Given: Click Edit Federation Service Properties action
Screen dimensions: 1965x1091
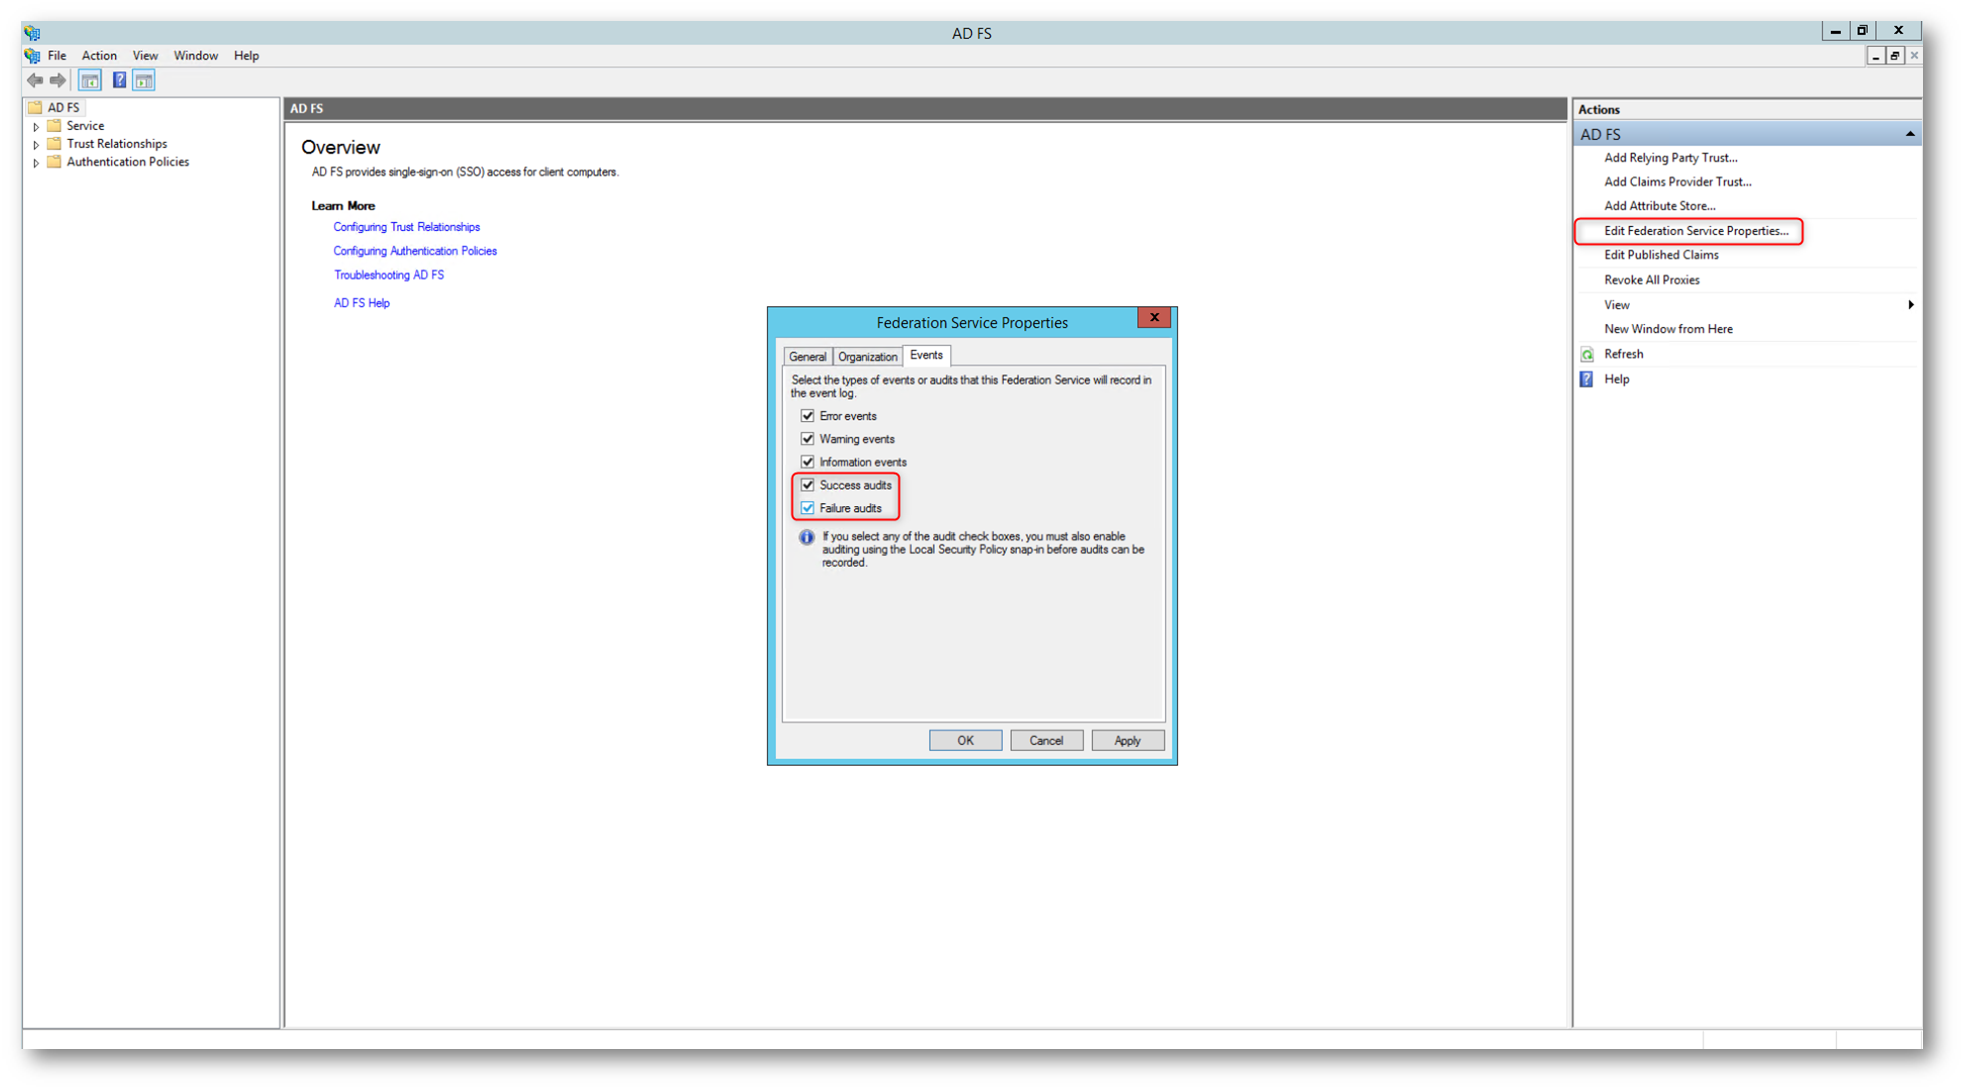Looking at the screenshot, I should [x=1696, y=231].
